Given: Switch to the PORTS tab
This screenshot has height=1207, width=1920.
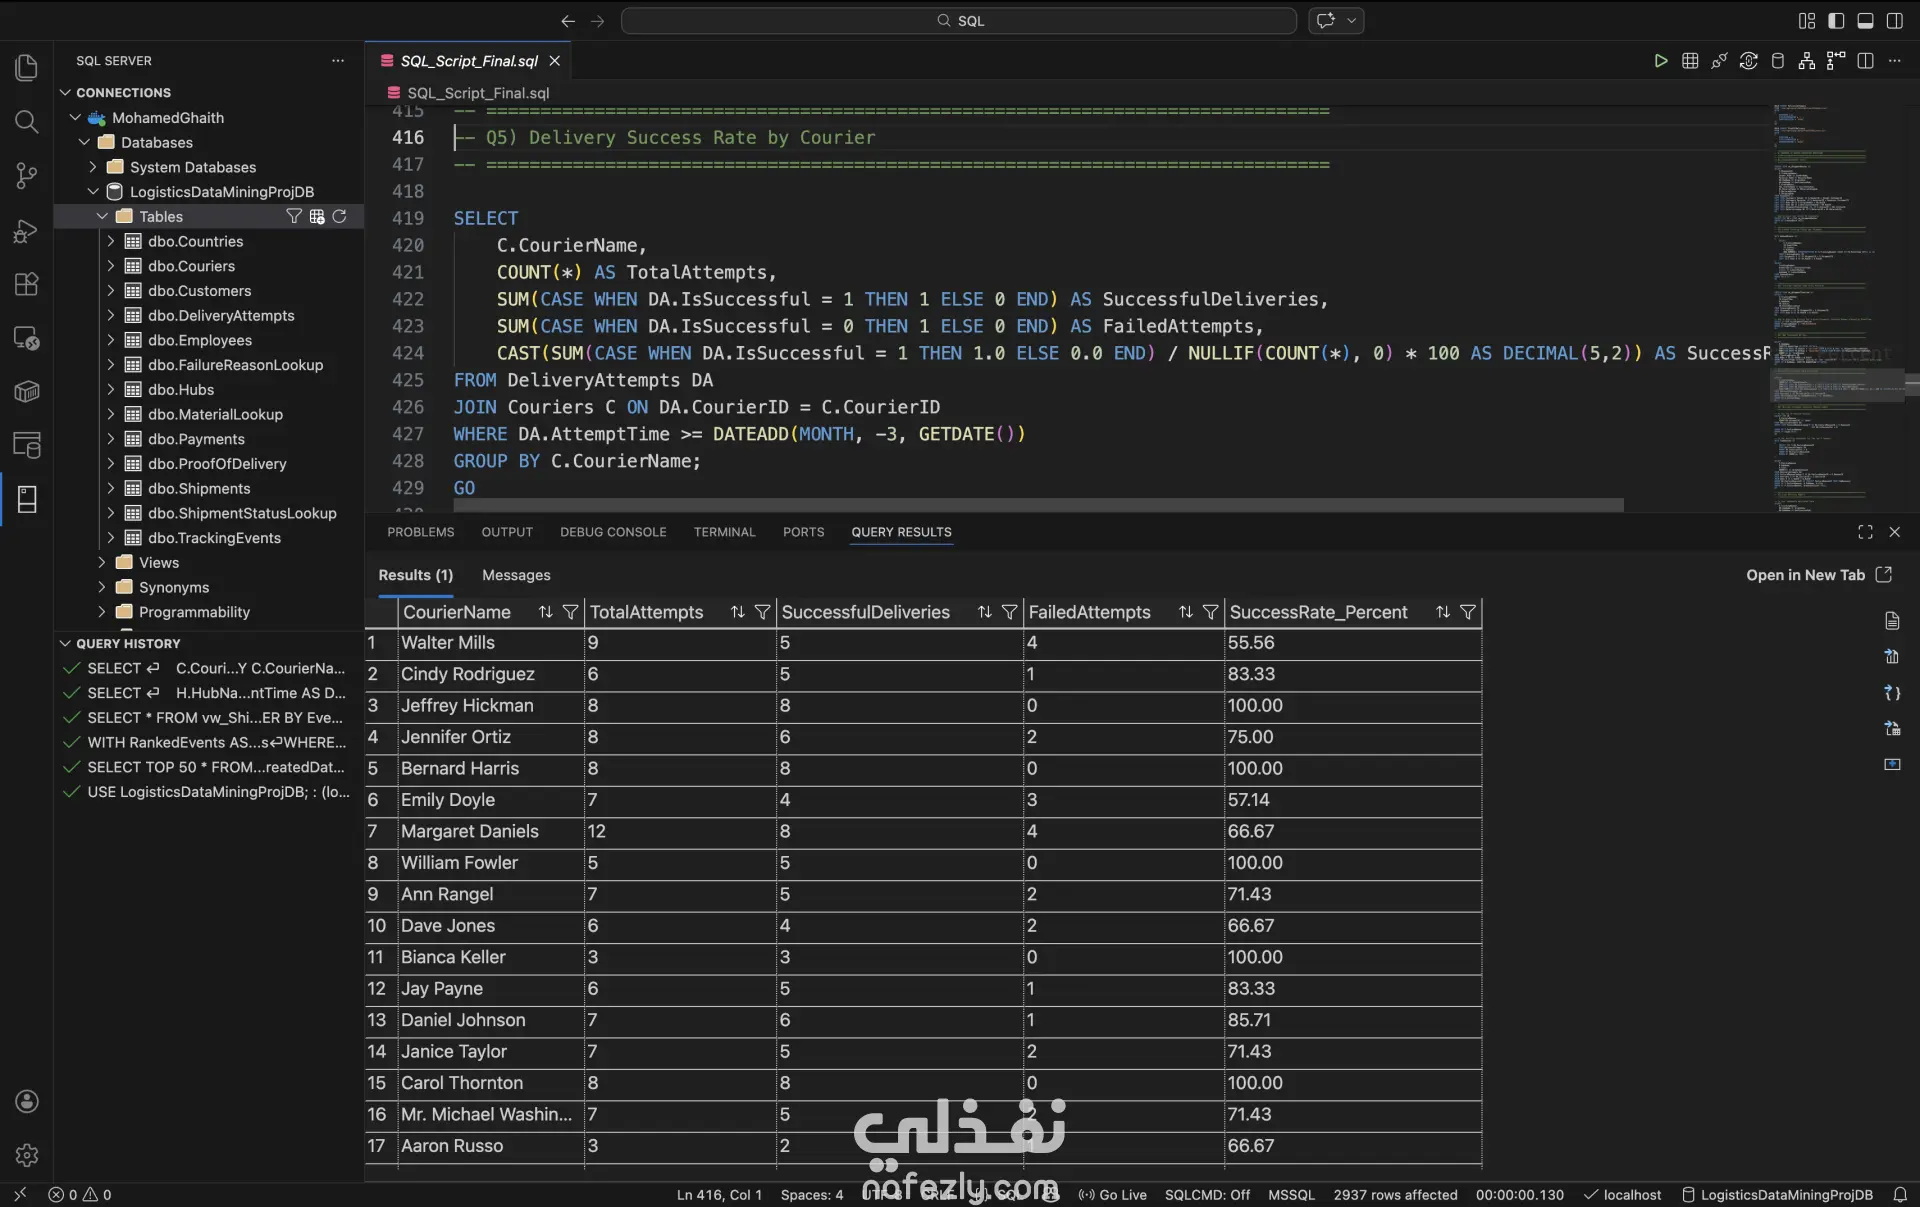Looking at the screenshot, I should point(803,532).
